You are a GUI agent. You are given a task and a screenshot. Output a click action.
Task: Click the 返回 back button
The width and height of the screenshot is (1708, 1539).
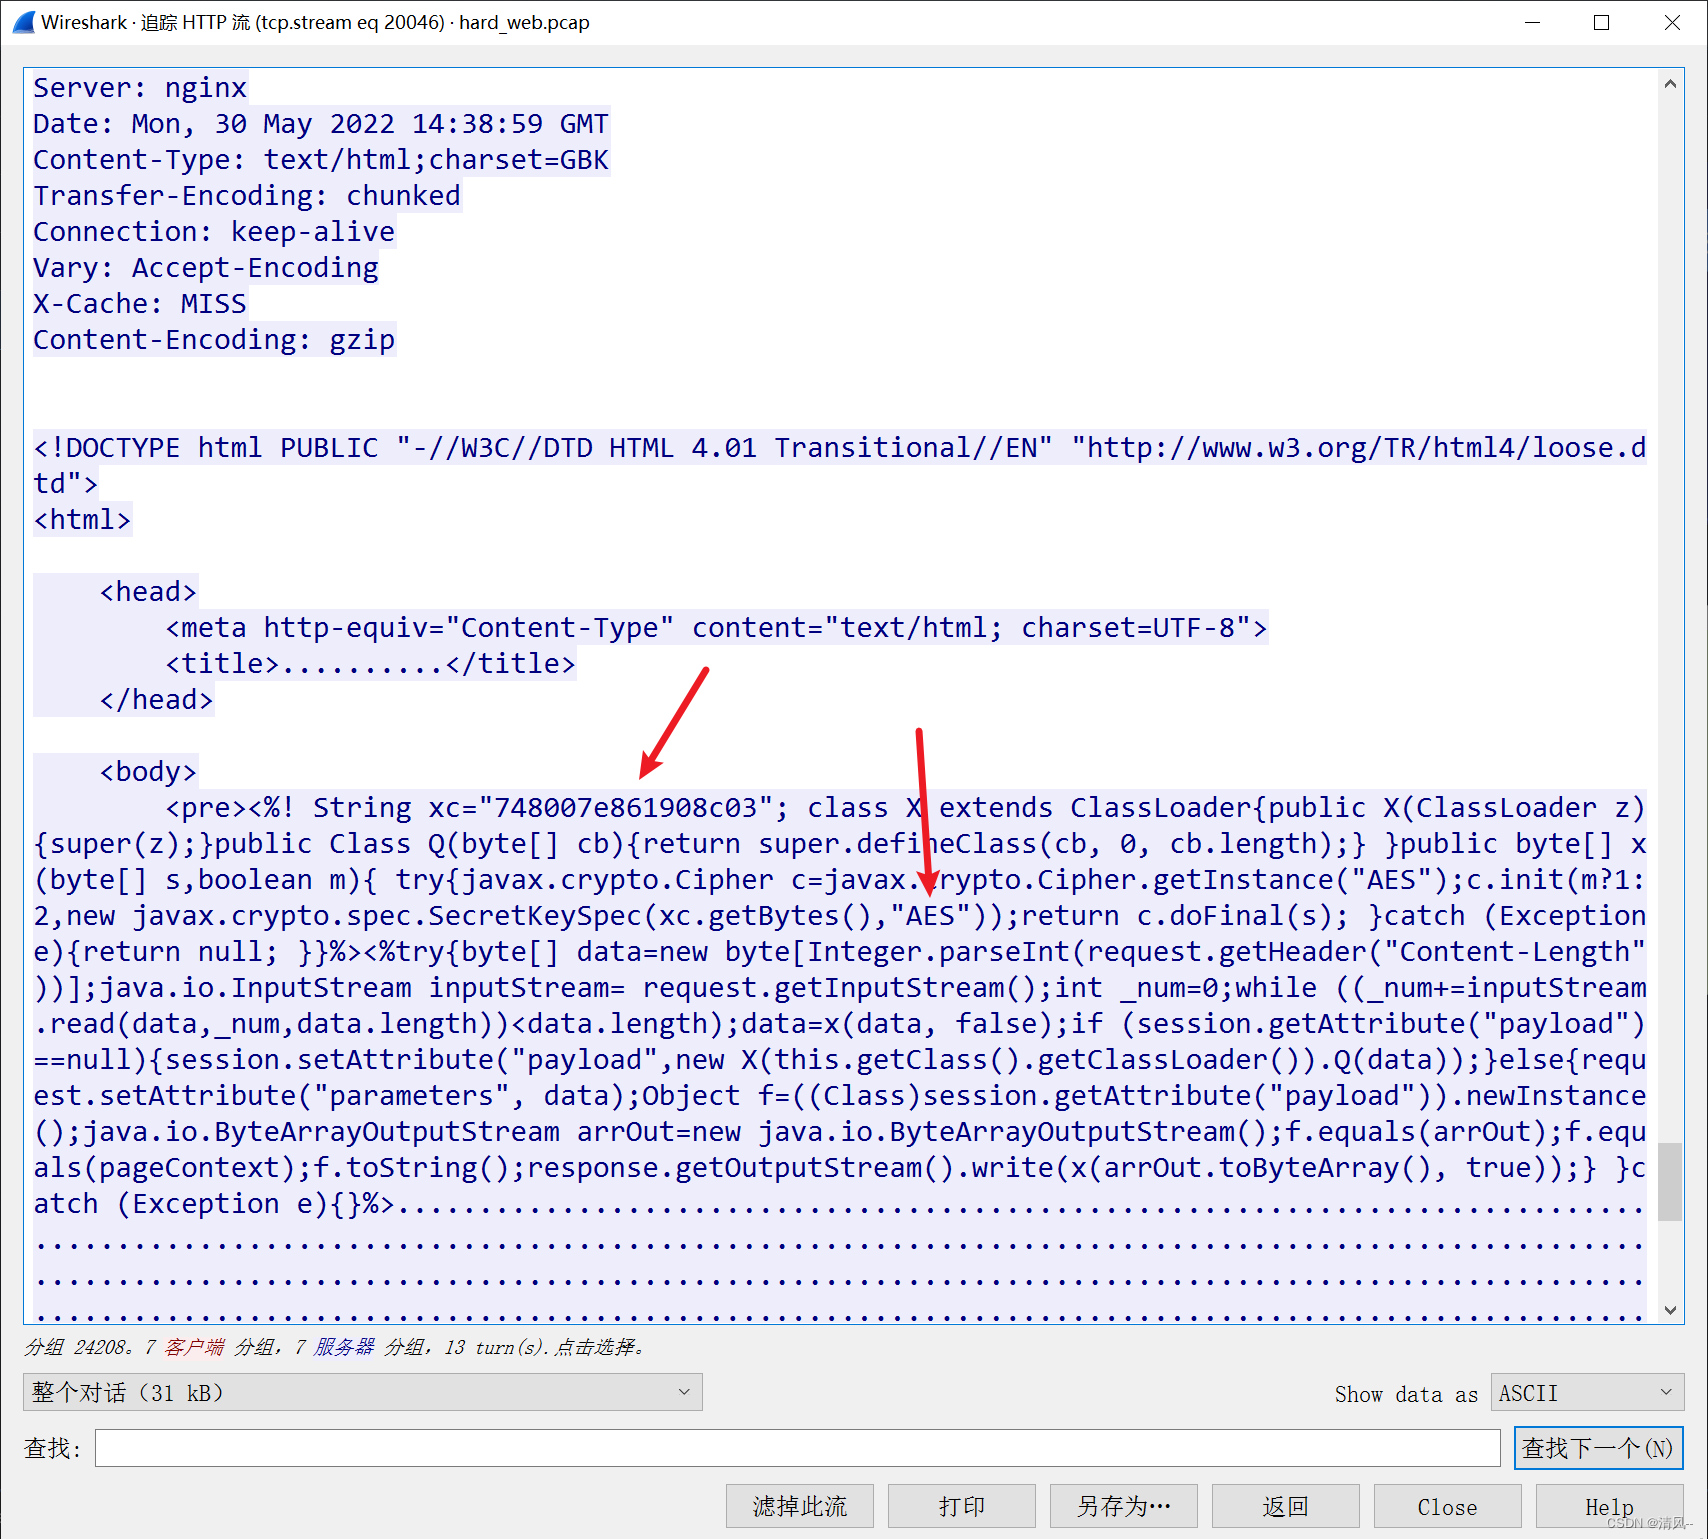[1286, 1506]
